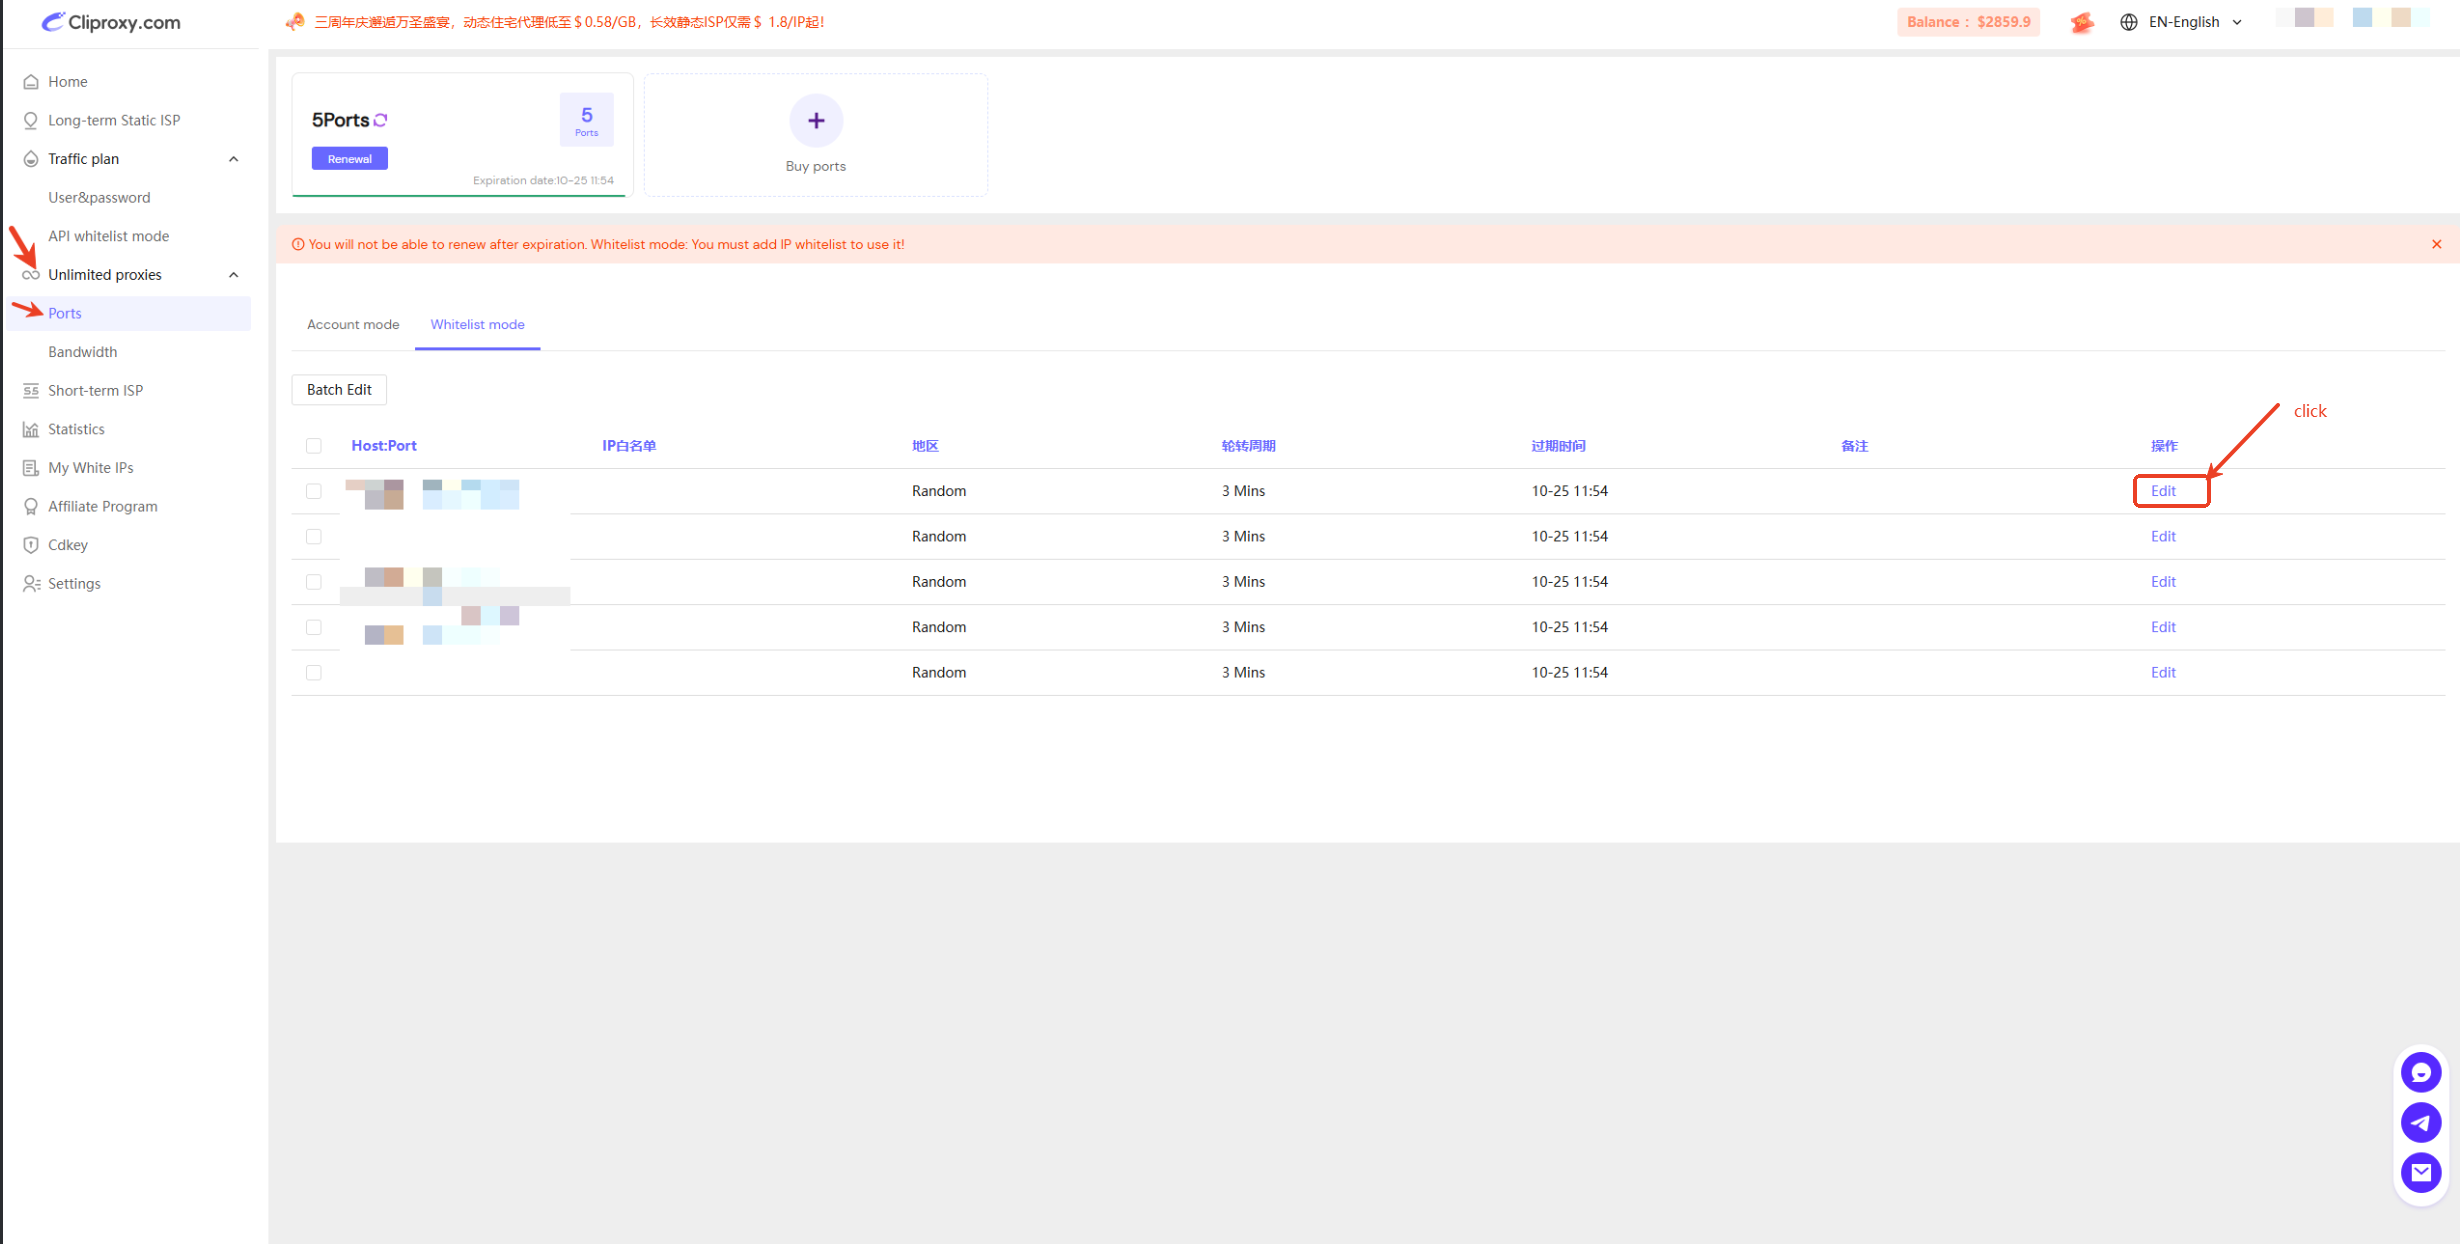This screenshot has width=2460, height=1244.
Task: Click the Telegram contact icon
Action: coord(2421,1123)
